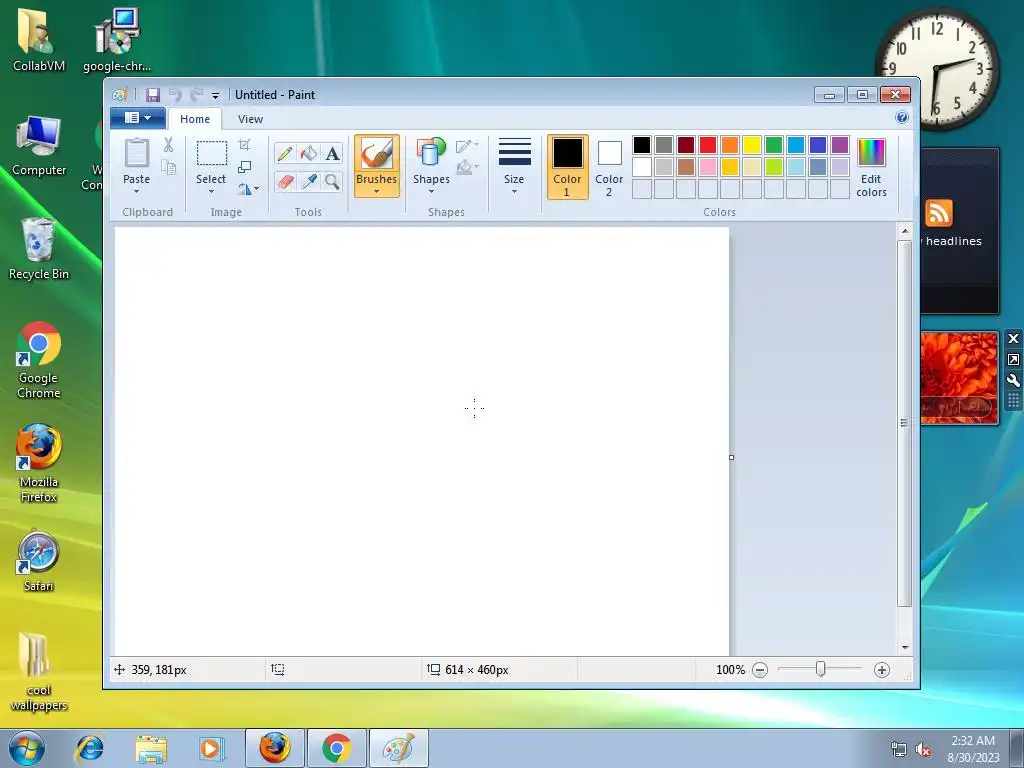Open Internet Explorer from the taskbar

[x=89, y=748]
